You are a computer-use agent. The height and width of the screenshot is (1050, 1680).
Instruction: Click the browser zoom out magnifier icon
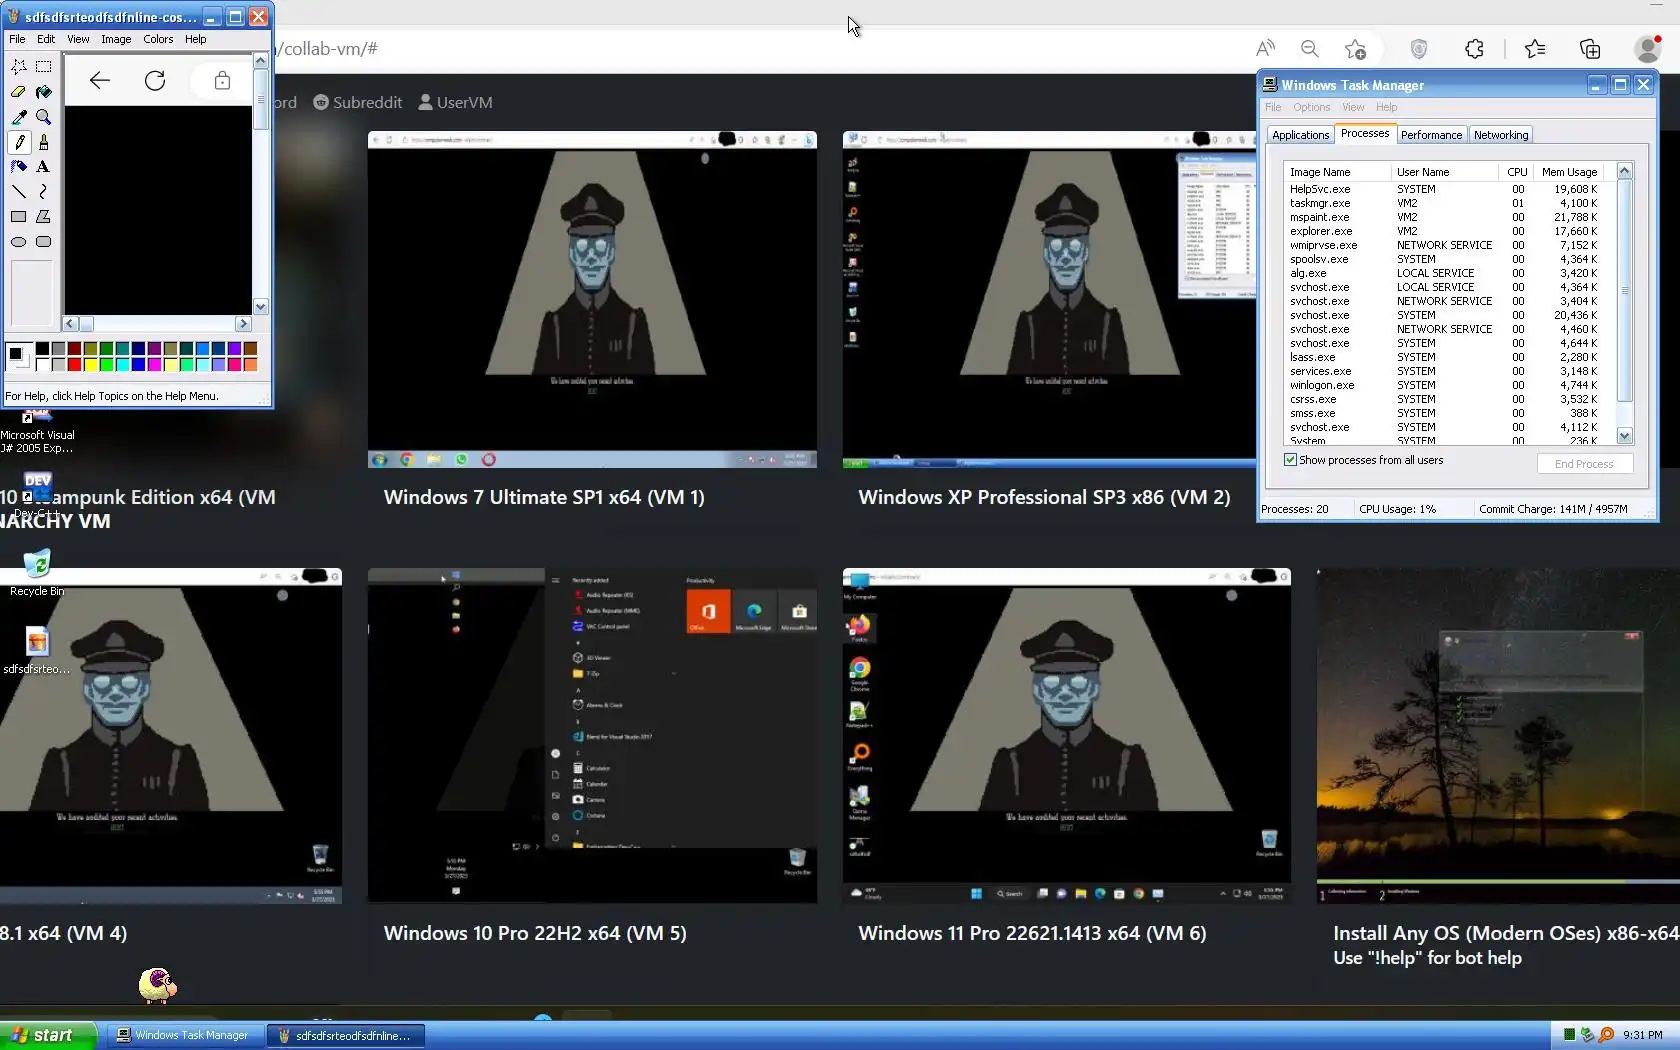pyautogui.click(x=1310, y=48)
